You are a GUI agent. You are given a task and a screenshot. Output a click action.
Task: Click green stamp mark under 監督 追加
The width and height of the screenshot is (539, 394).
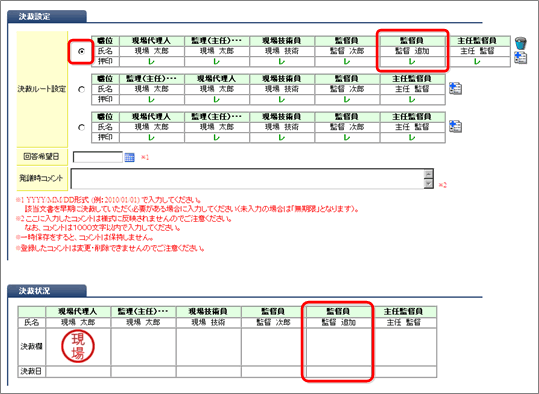[x=411, y=62]
